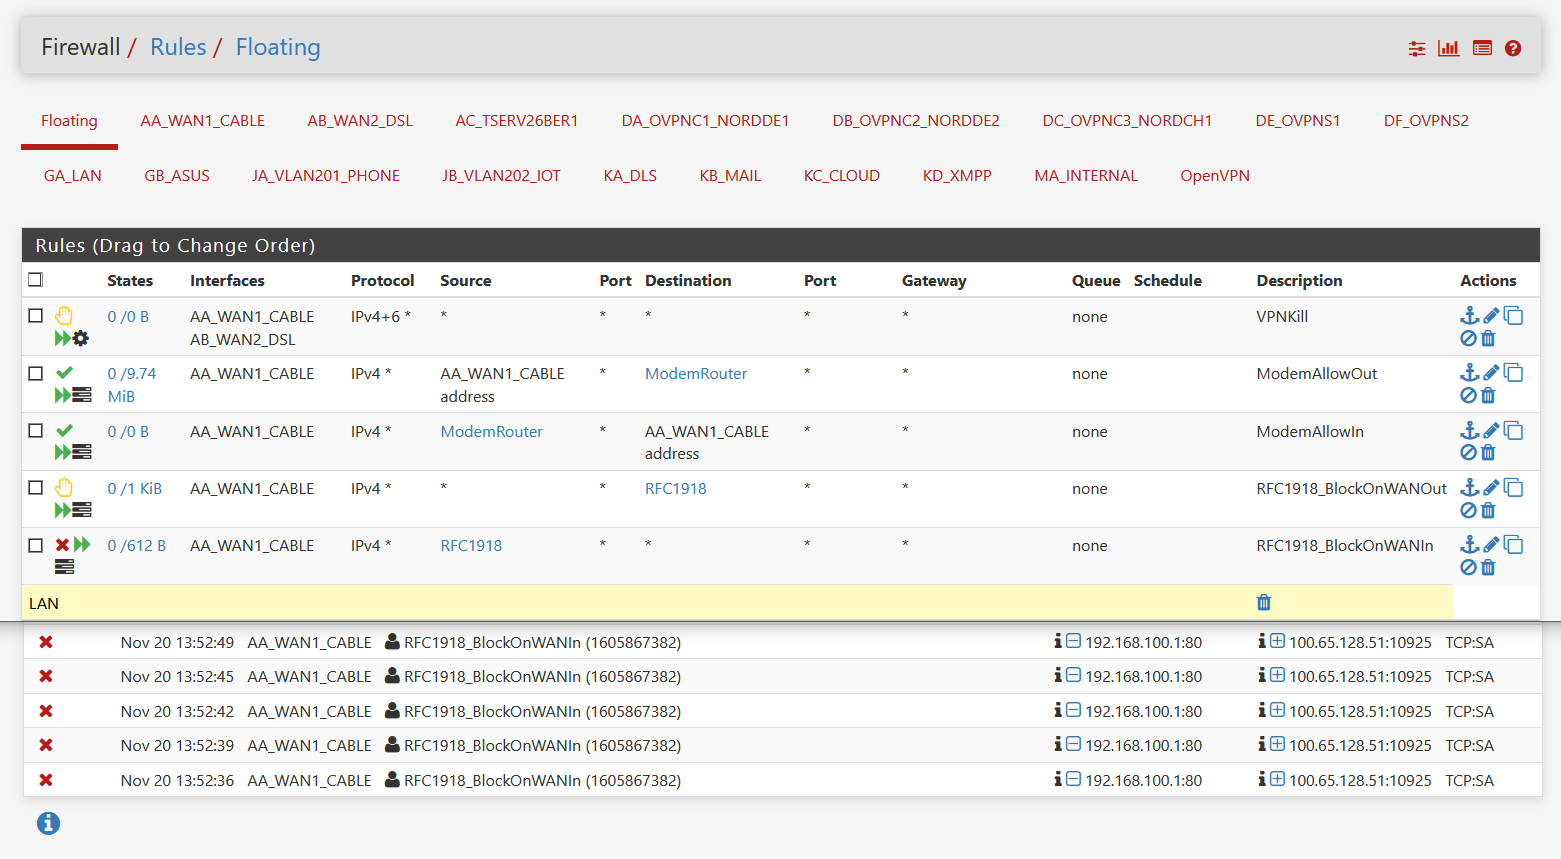Check the VPNKill rule checkbox
The image size is (1561, 859).
click(36, 315)
